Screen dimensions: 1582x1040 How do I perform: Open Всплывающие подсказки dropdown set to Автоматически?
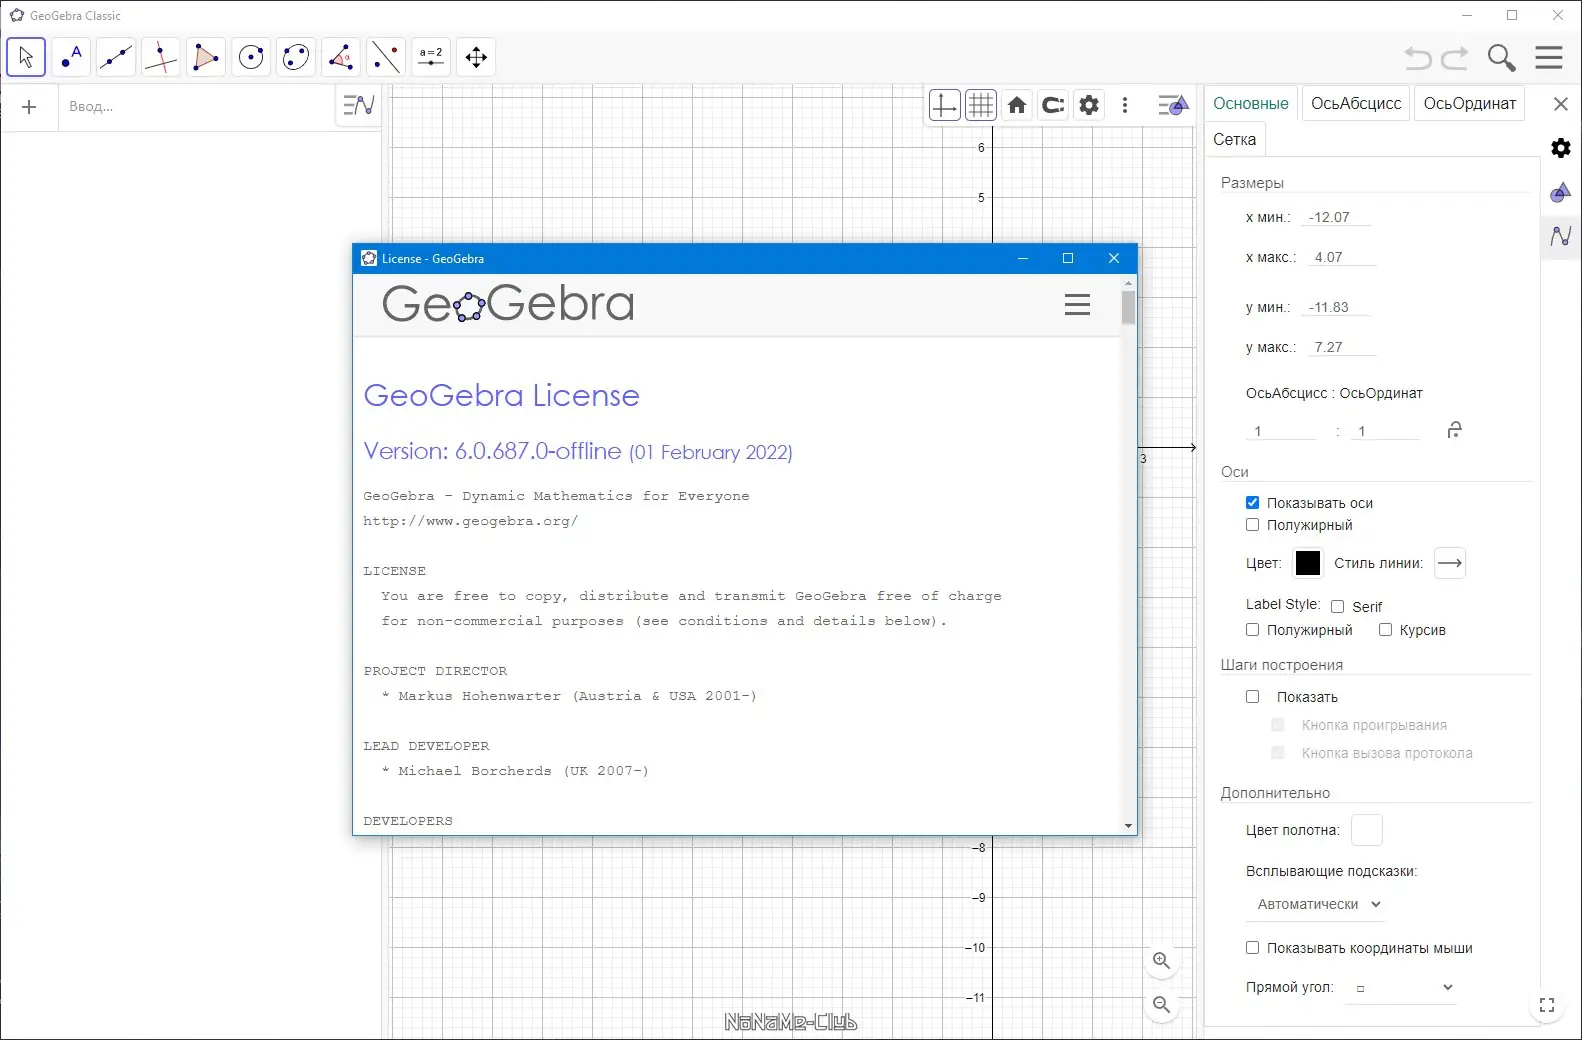point(1317,904)
